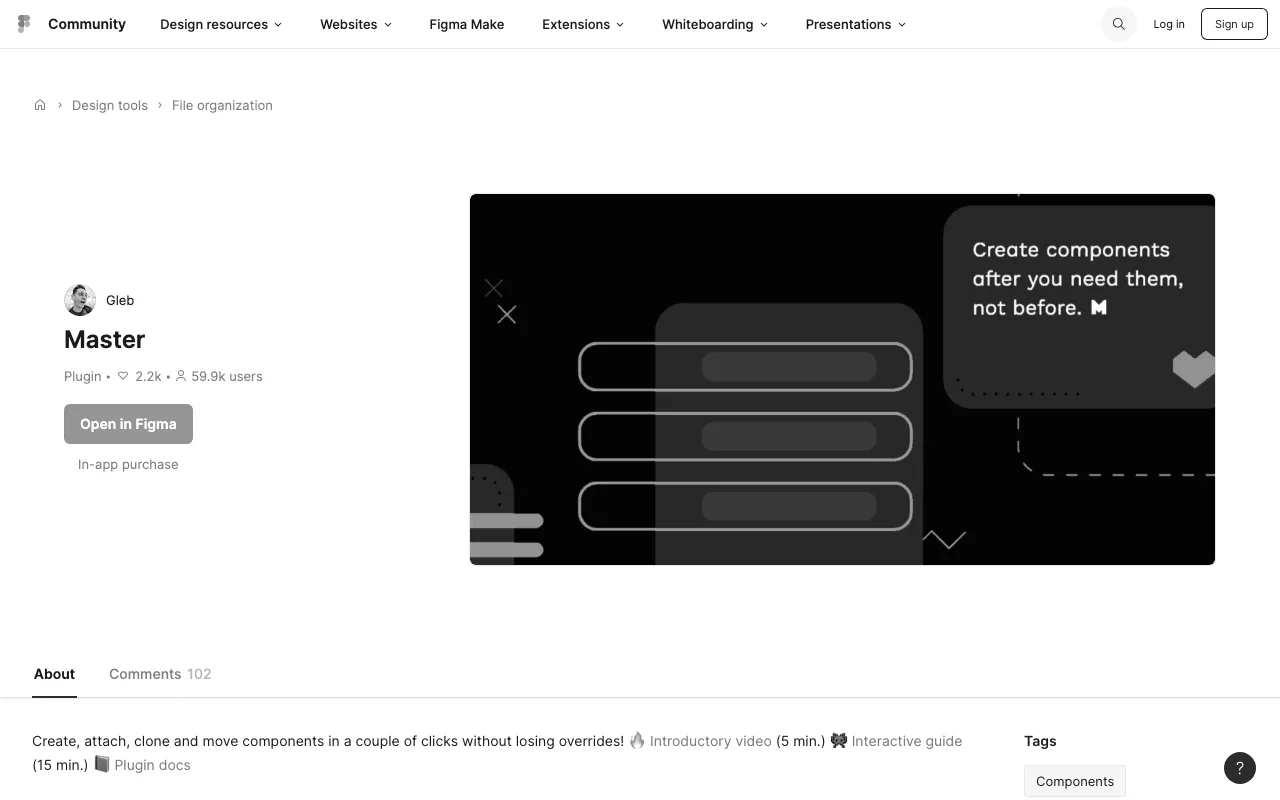Open the search magnifier icon
Viewport: 1280px width, 800px height.
[x=1119, y=24]
